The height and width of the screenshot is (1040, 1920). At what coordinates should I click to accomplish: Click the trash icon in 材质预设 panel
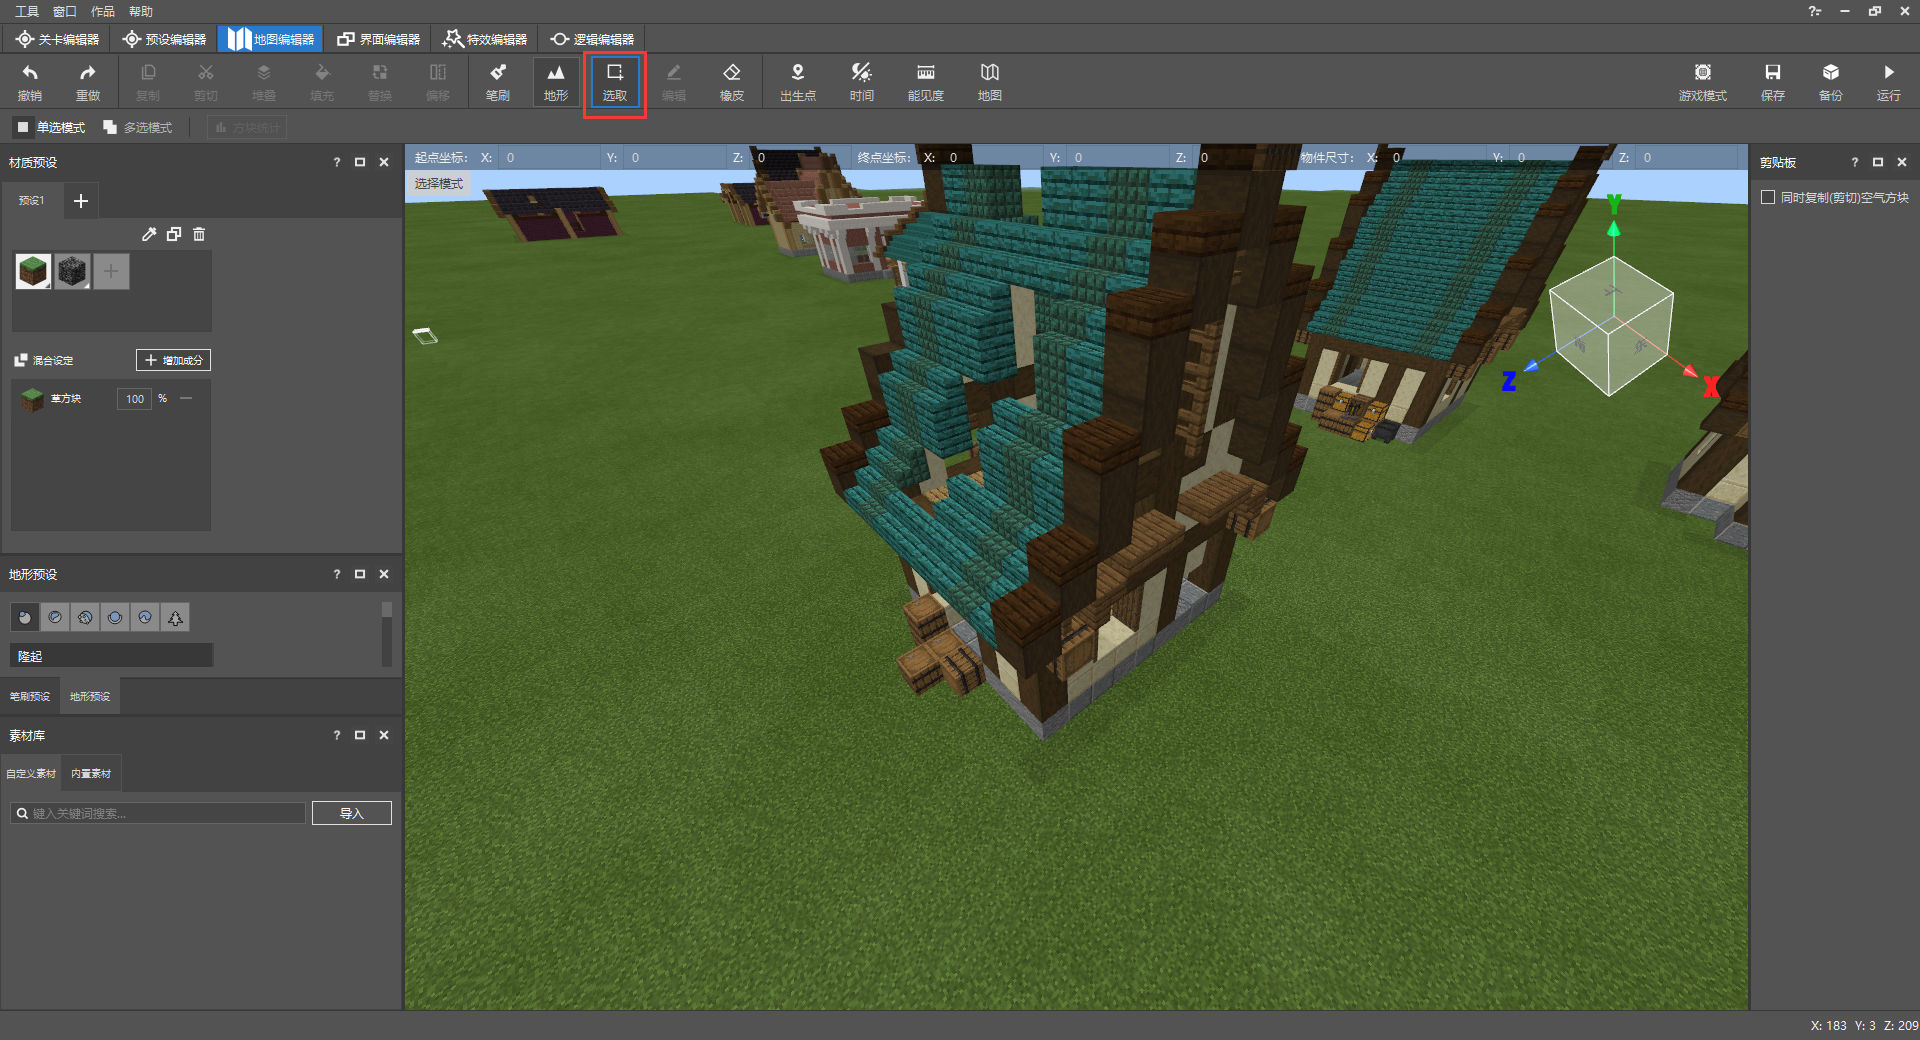click(199, 234)
